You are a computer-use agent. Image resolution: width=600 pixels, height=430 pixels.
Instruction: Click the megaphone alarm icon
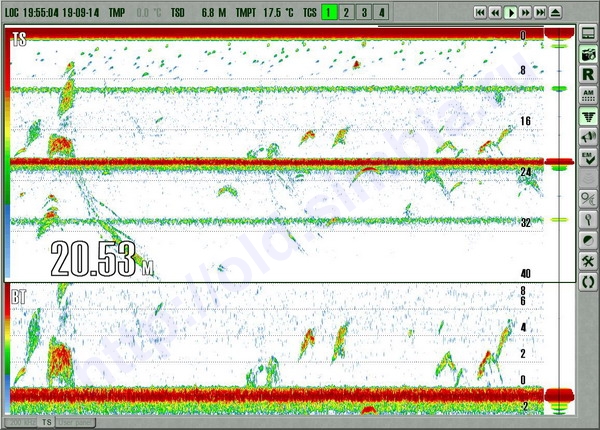pos(589,138)
